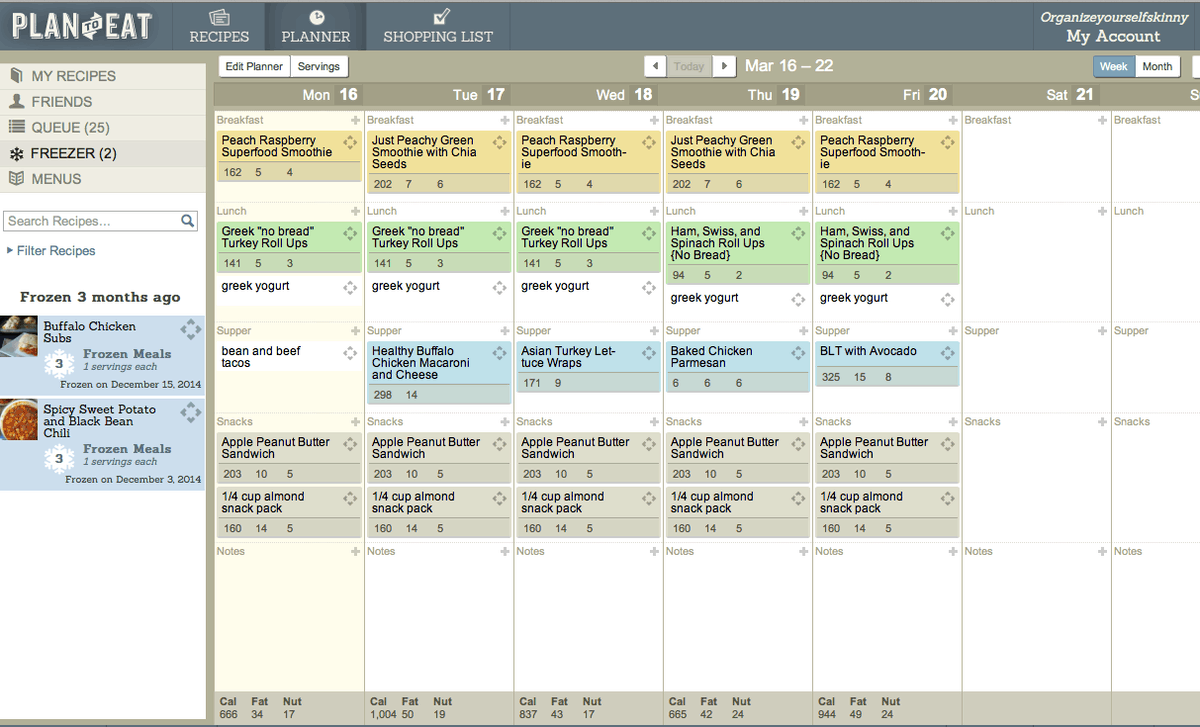Add a Saturday lunch item
Image resolution: width=1200 pixels, height=727 pixels.
[x=1102, y=211]
